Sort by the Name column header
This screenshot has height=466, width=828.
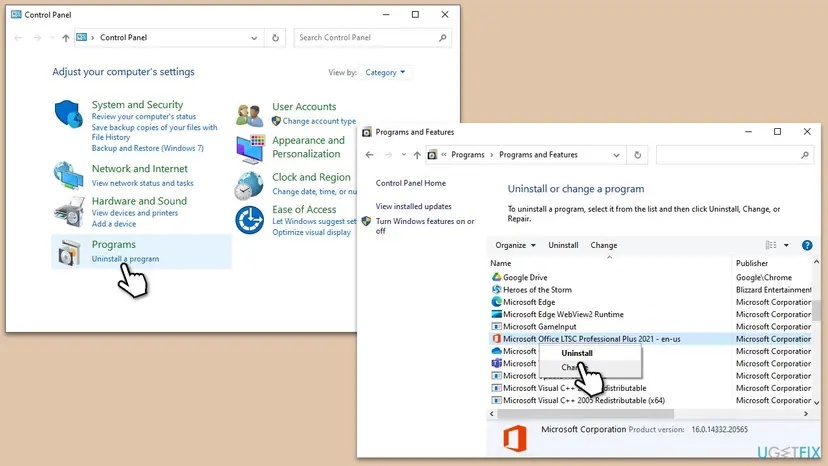coord(609,263)
